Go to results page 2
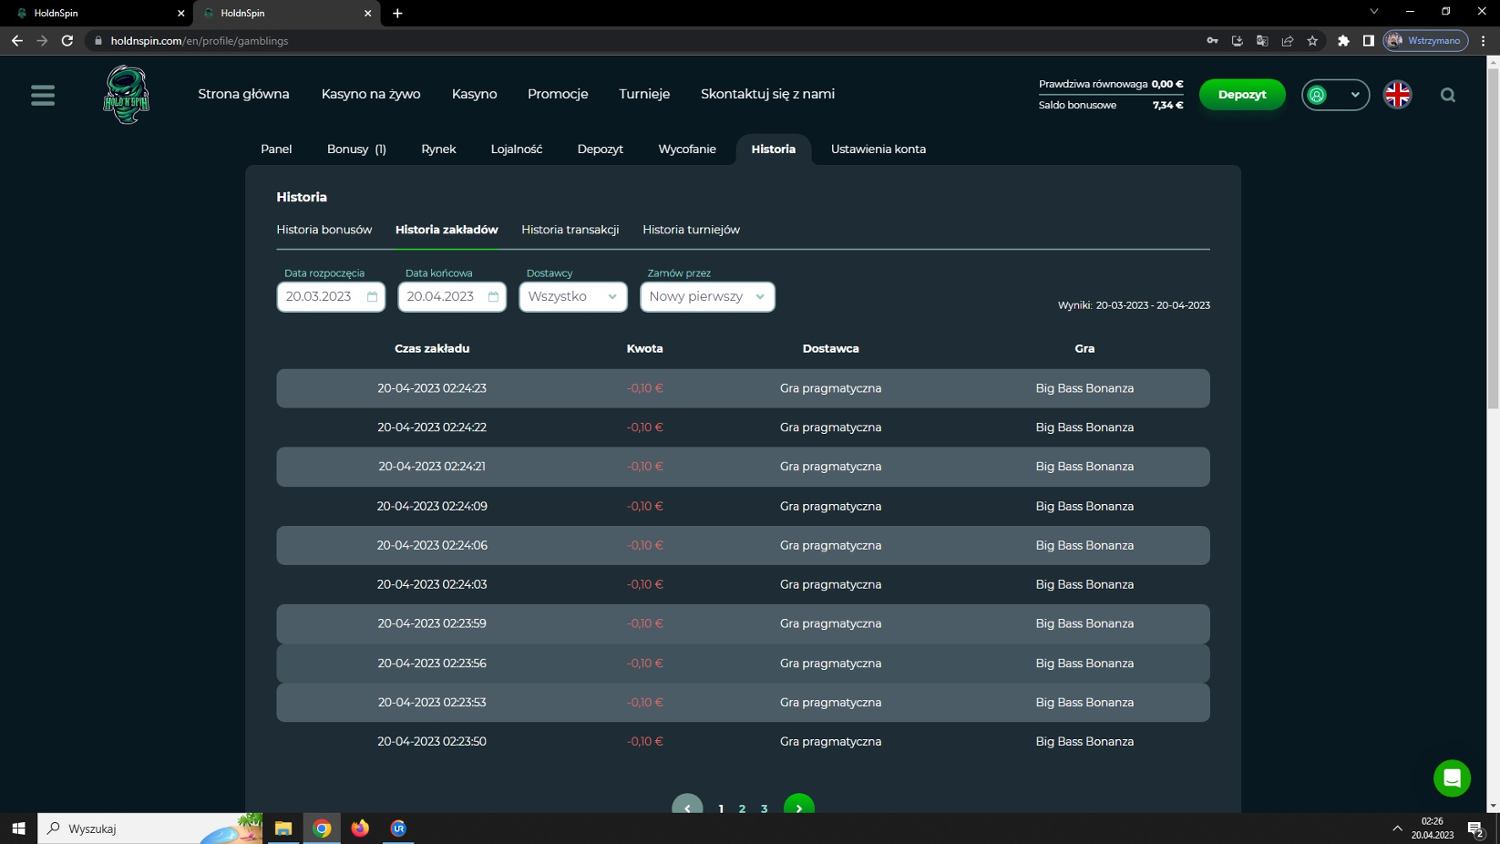The height and width of the screenshot is (844, 1500). [x=742, y=808]
